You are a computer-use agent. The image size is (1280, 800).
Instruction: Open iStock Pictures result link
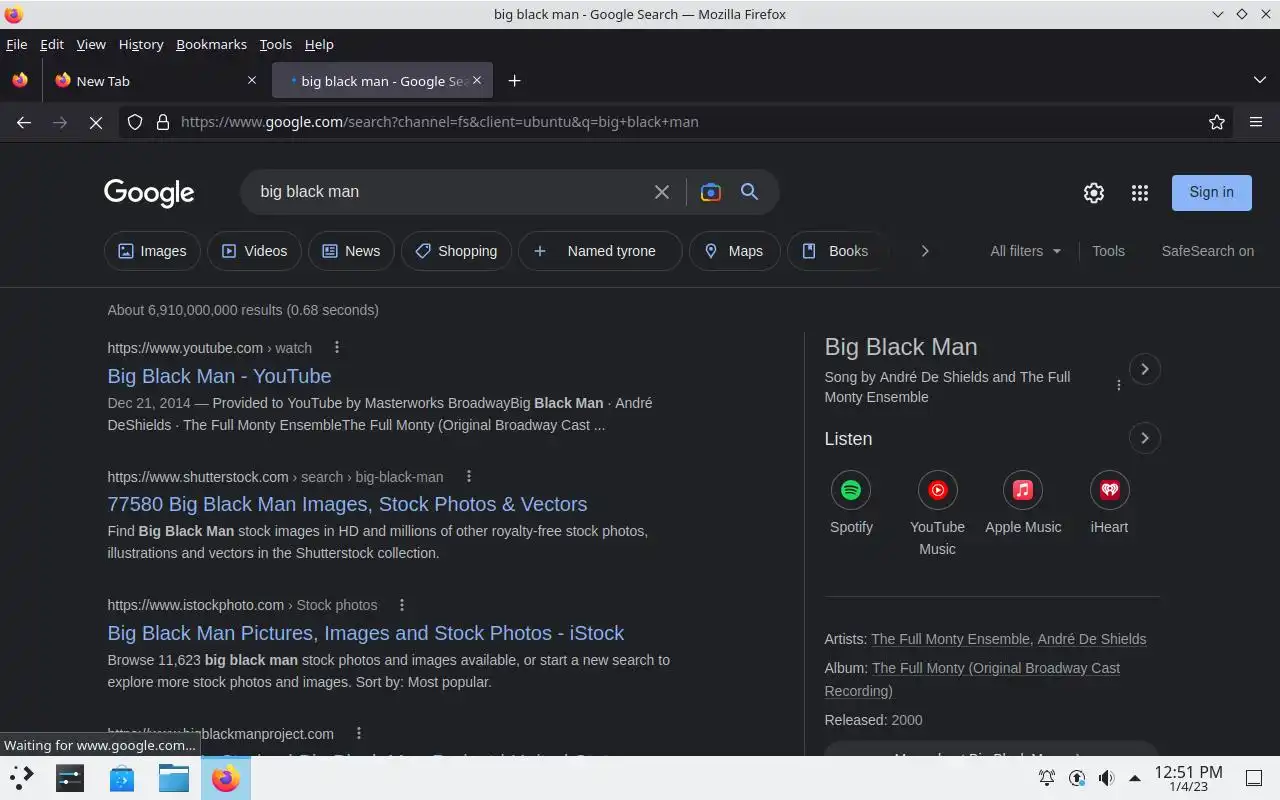click(365, 633)
